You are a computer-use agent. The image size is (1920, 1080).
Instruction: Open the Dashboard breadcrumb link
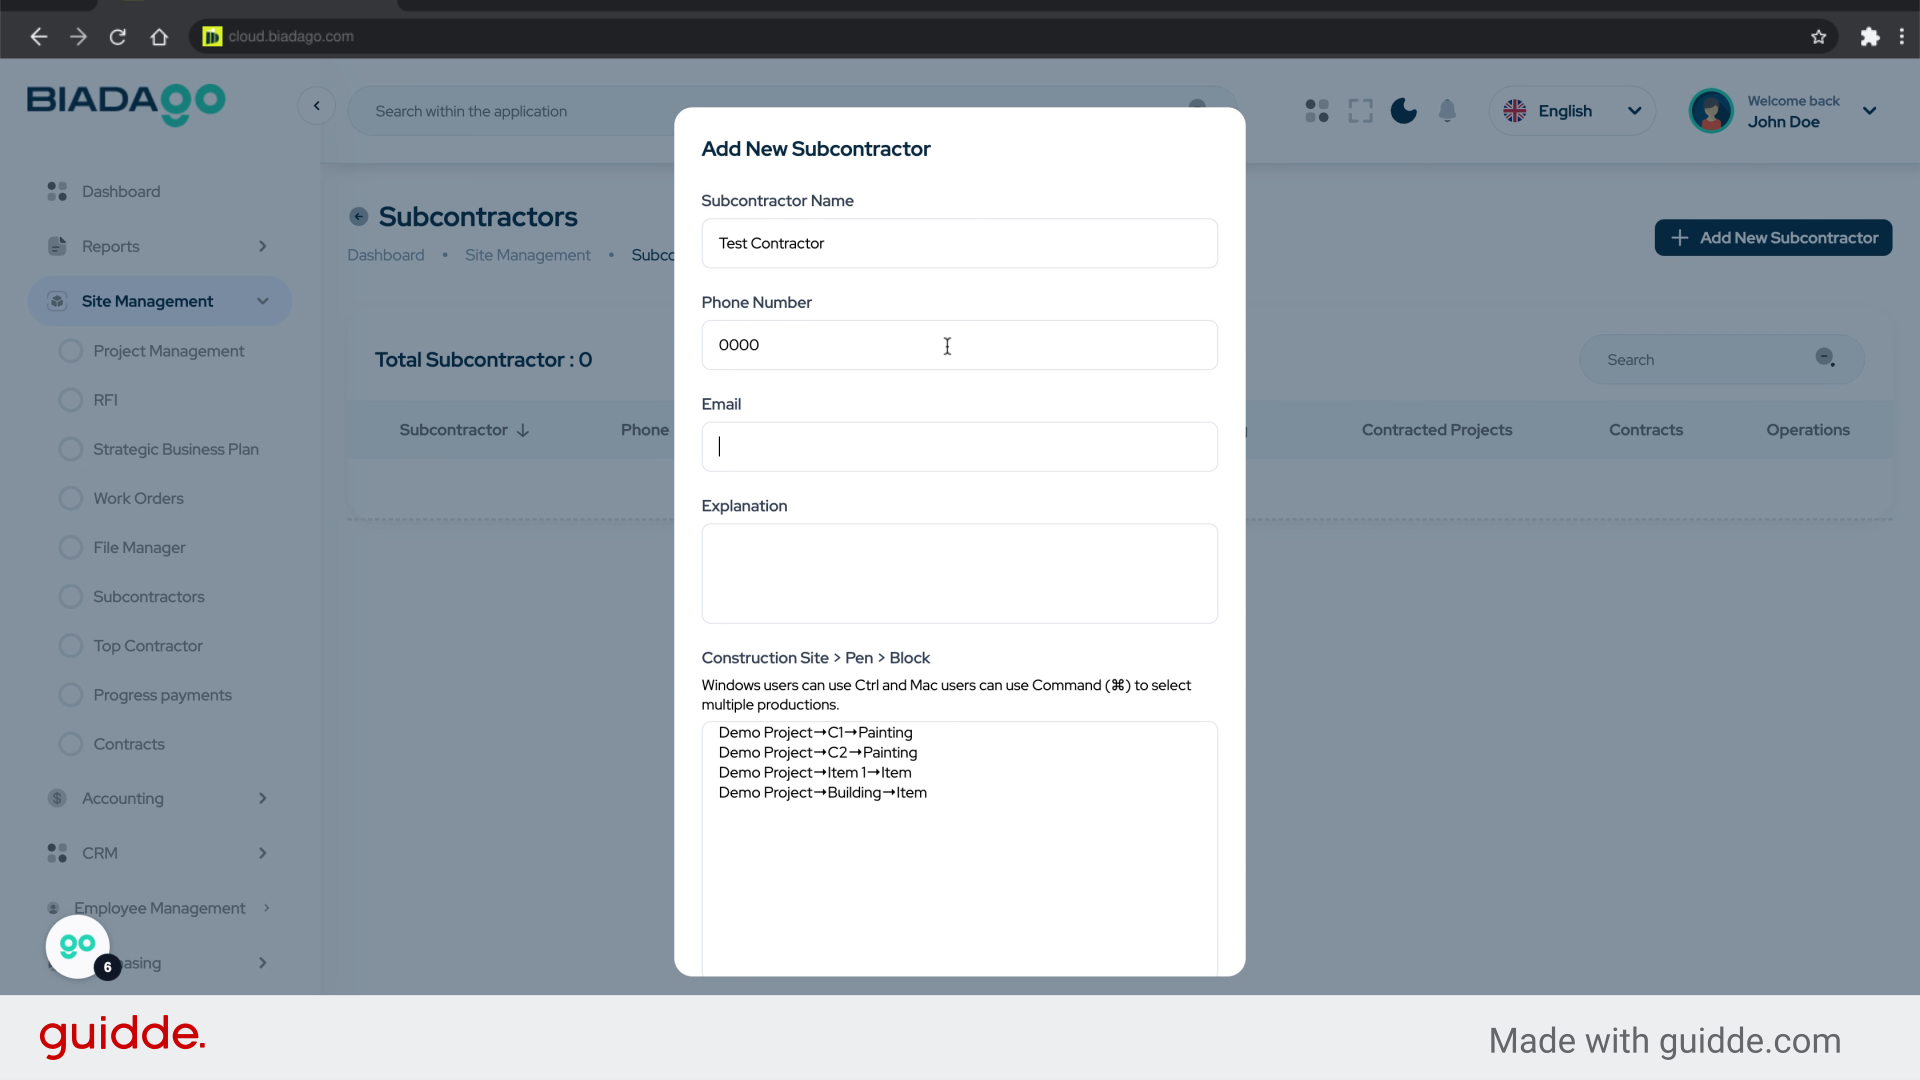click(x=386, y=255)
